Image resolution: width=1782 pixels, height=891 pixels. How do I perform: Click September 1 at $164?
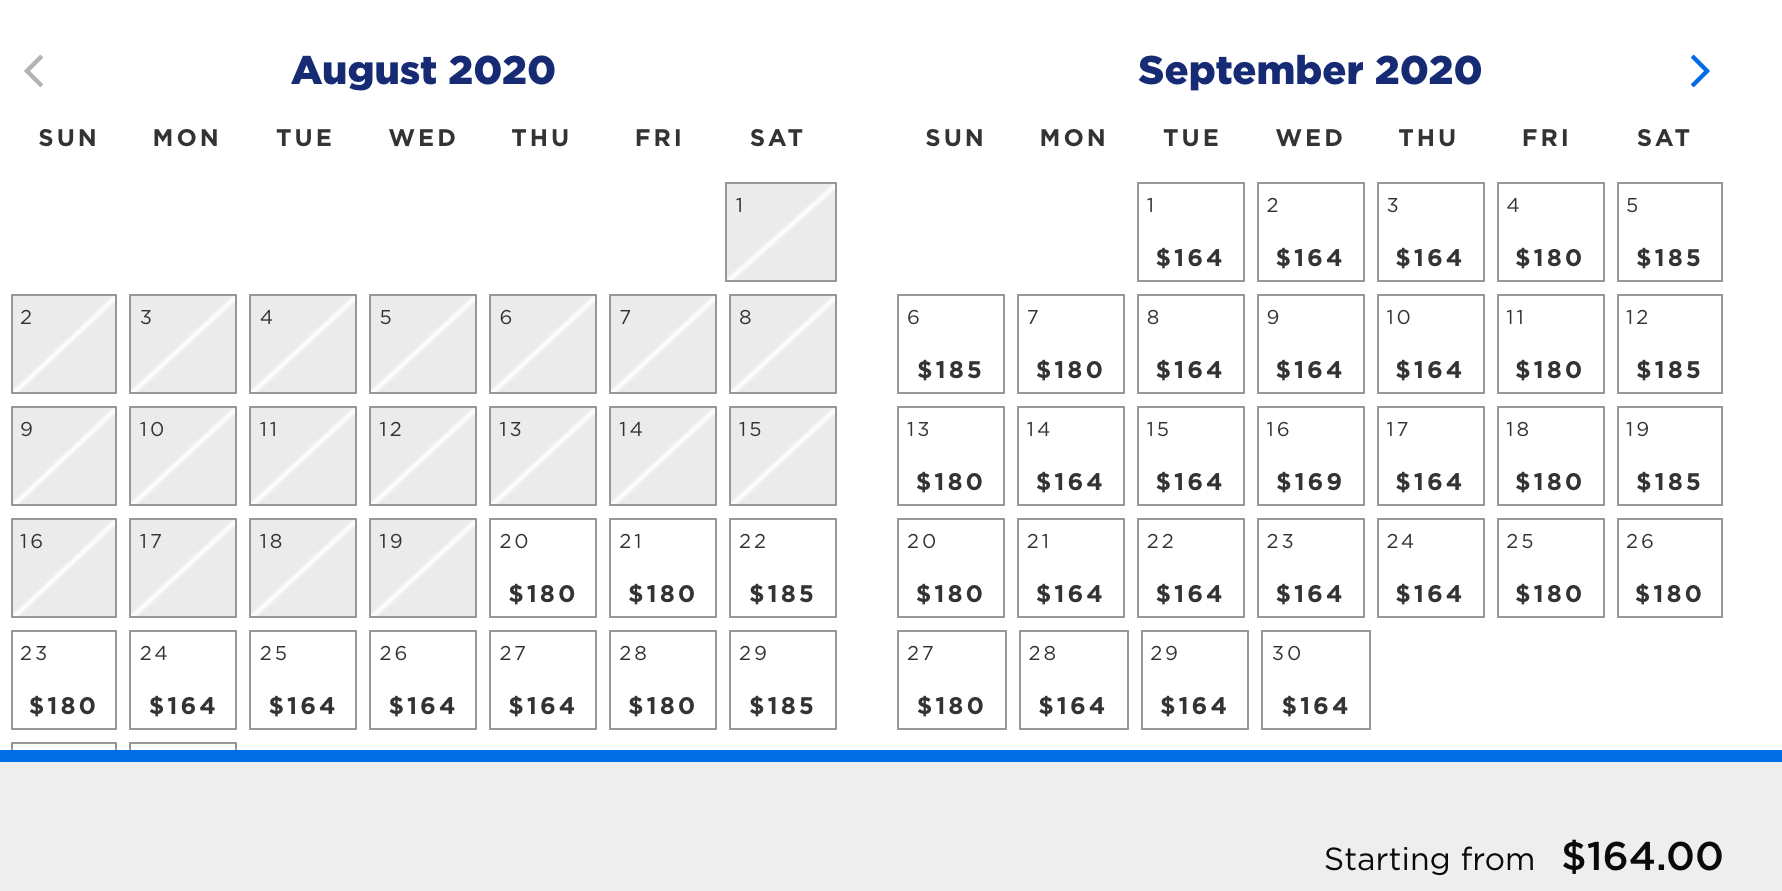(1190, 232)
